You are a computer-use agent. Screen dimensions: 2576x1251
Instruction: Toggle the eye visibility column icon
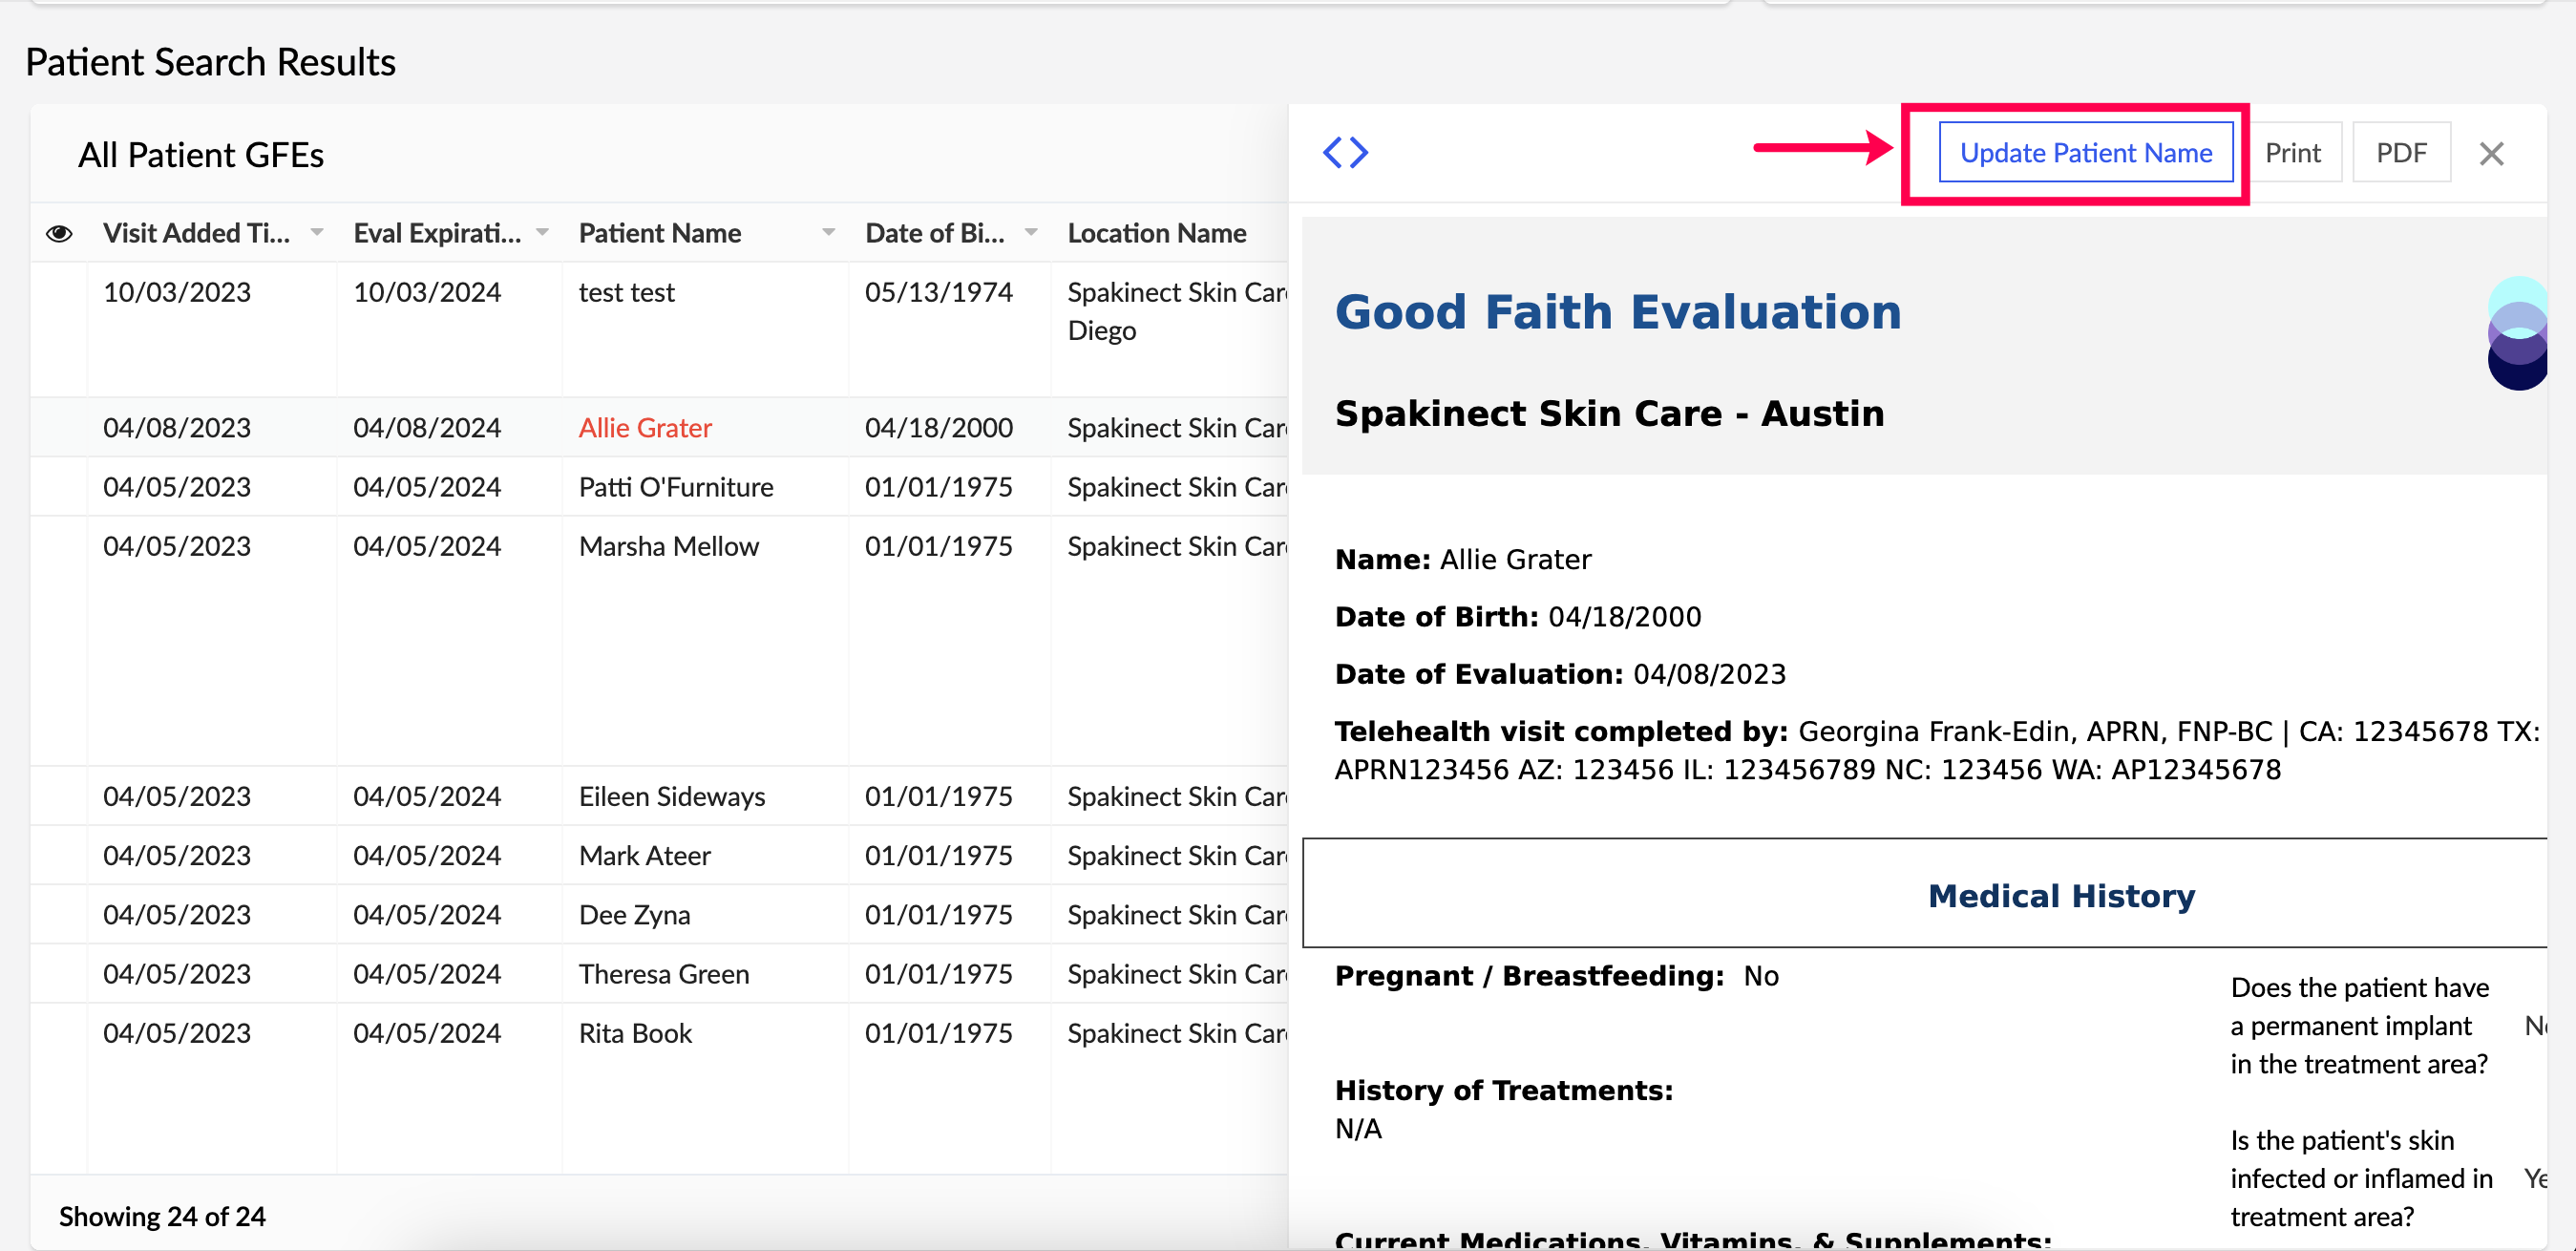(x=59, y=233)
